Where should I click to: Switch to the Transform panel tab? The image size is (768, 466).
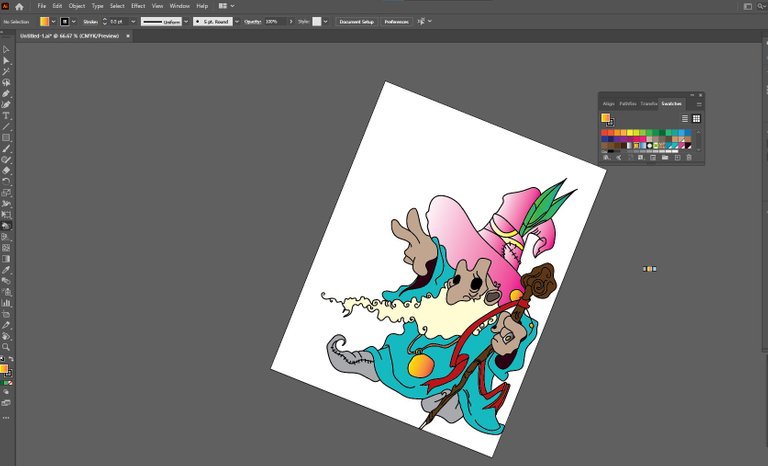648,104
